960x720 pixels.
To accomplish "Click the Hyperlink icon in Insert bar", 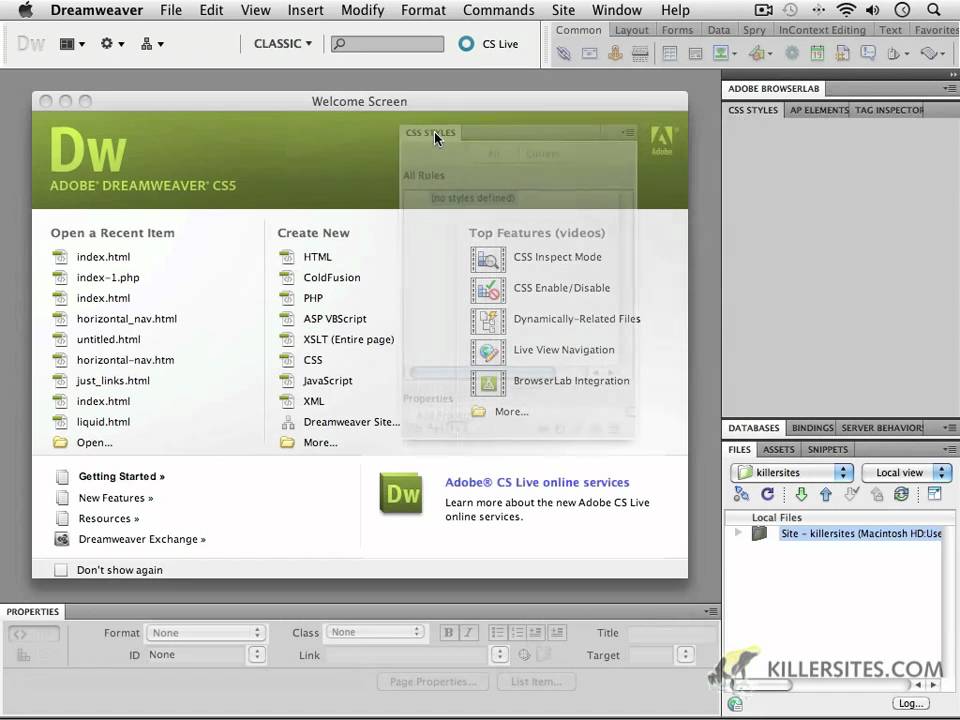I will [x=563, y=54].
